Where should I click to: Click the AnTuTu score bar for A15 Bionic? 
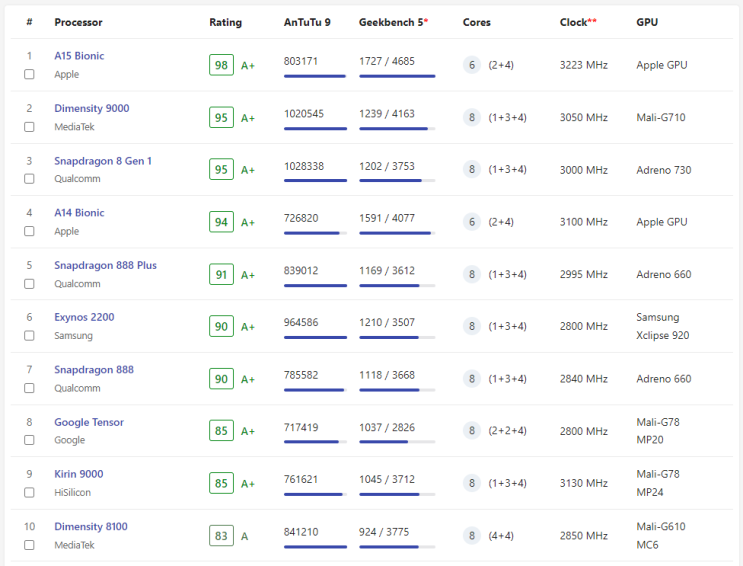coord(315,76)
